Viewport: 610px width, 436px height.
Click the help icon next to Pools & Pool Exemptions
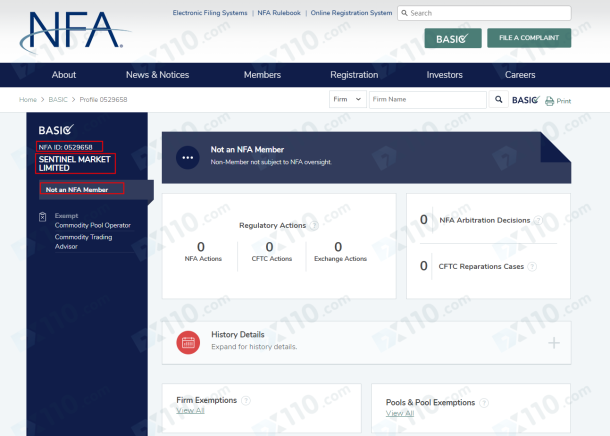coord(484,403)
